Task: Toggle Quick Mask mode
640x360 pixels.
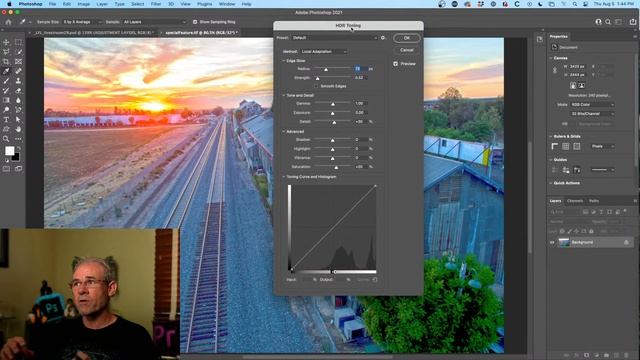Action: pos(6,169)
